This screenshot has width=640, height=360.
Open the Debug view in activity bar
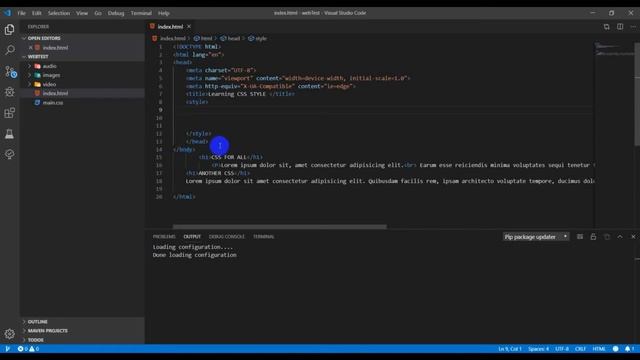[9, 92]
